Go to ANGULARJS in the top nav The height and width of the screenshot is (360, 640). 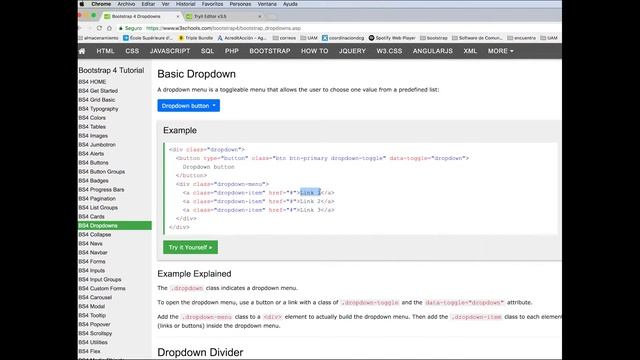pos(433,51)
